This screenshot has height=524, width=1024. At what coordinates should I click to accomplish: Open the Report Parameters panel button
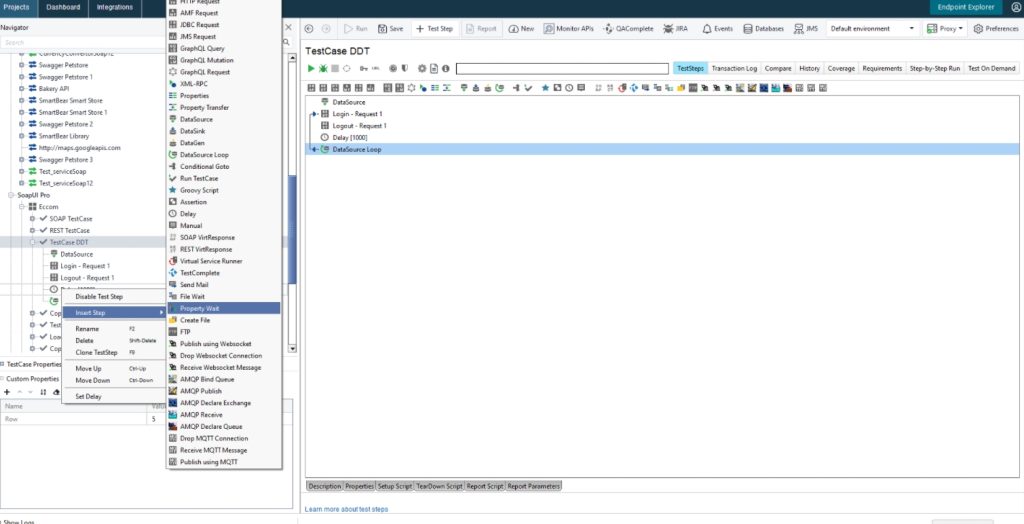[x=534, y=486]
